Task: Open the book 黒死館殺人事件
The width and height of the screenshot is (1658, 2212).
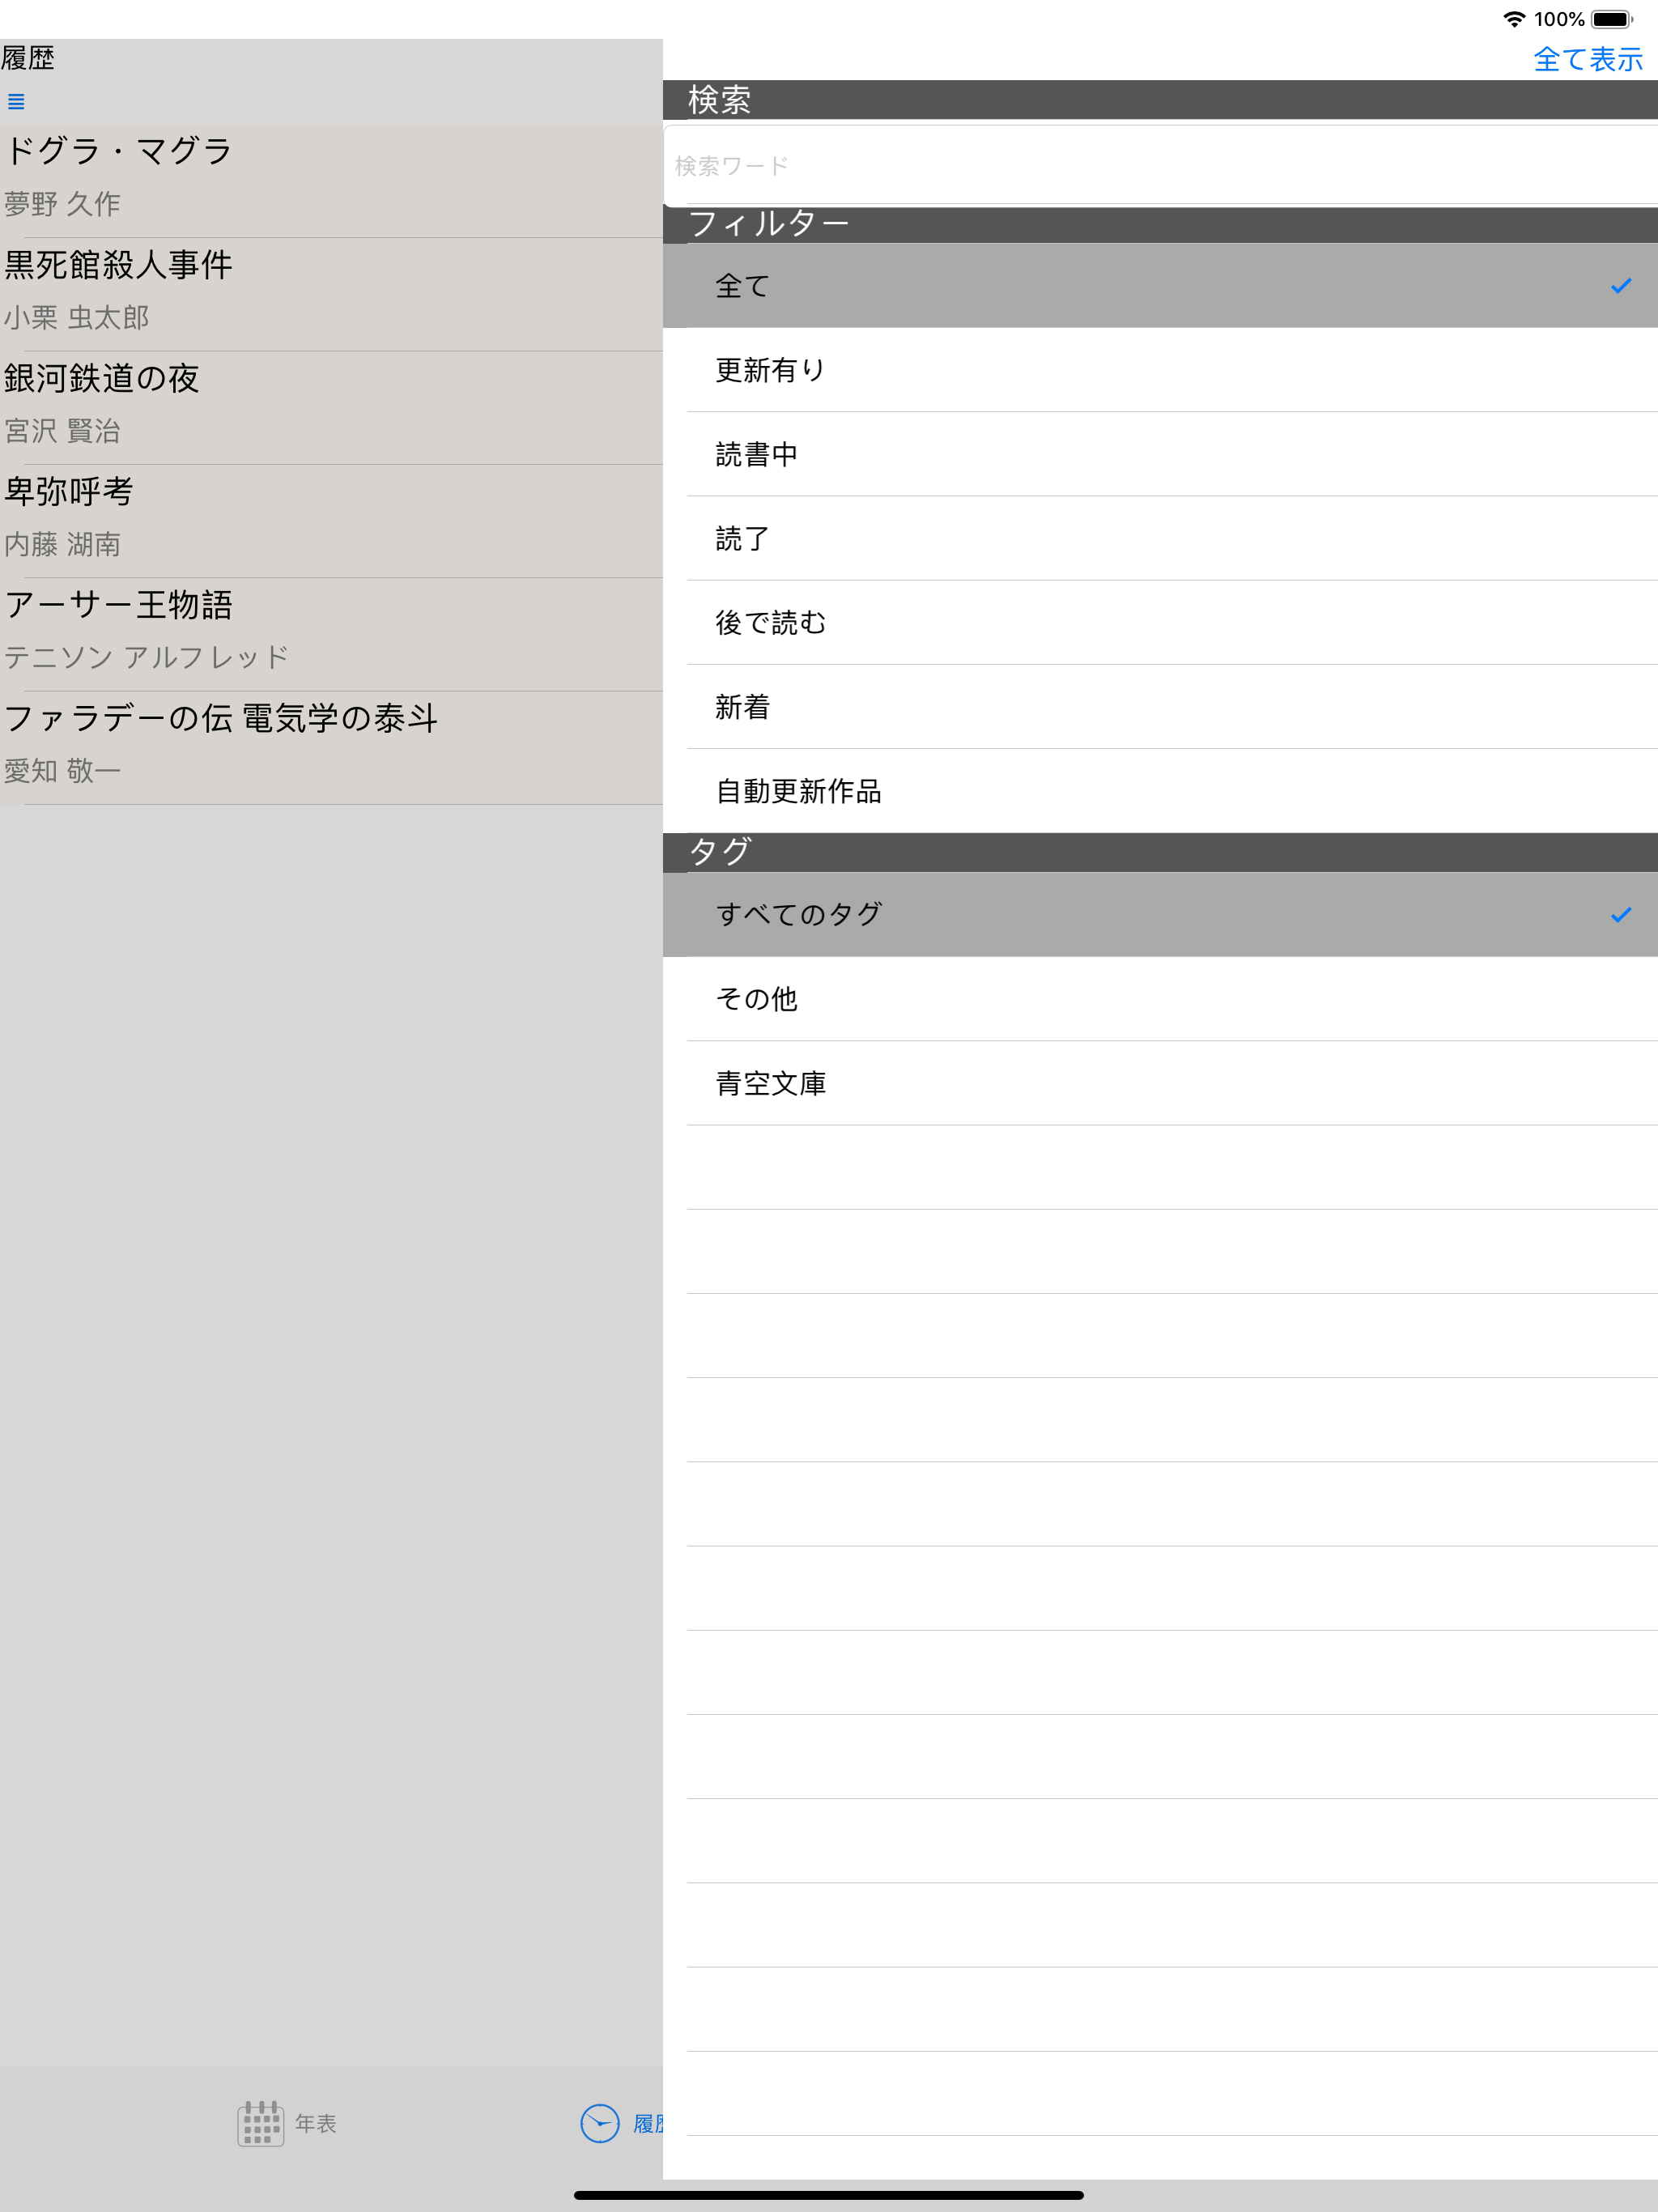Action: 331,294
